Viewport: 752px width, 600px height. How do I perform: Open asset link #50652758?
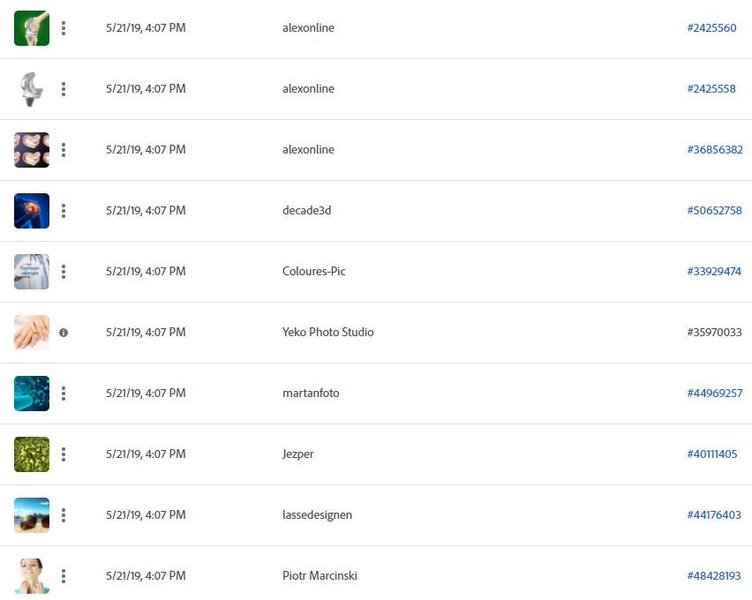click(x=715, y=211)
